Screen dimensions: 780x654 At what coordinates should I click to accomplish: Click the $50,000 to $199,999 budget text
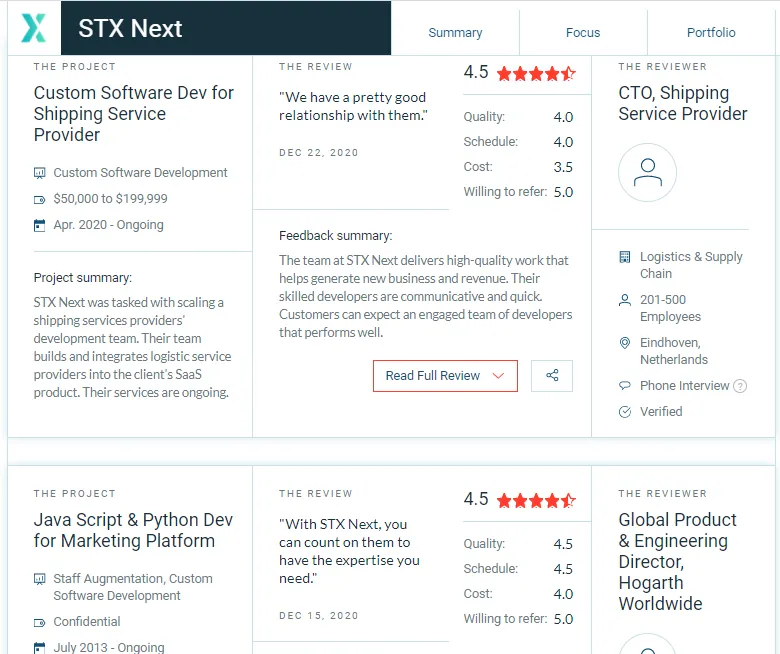coord(110,199)
